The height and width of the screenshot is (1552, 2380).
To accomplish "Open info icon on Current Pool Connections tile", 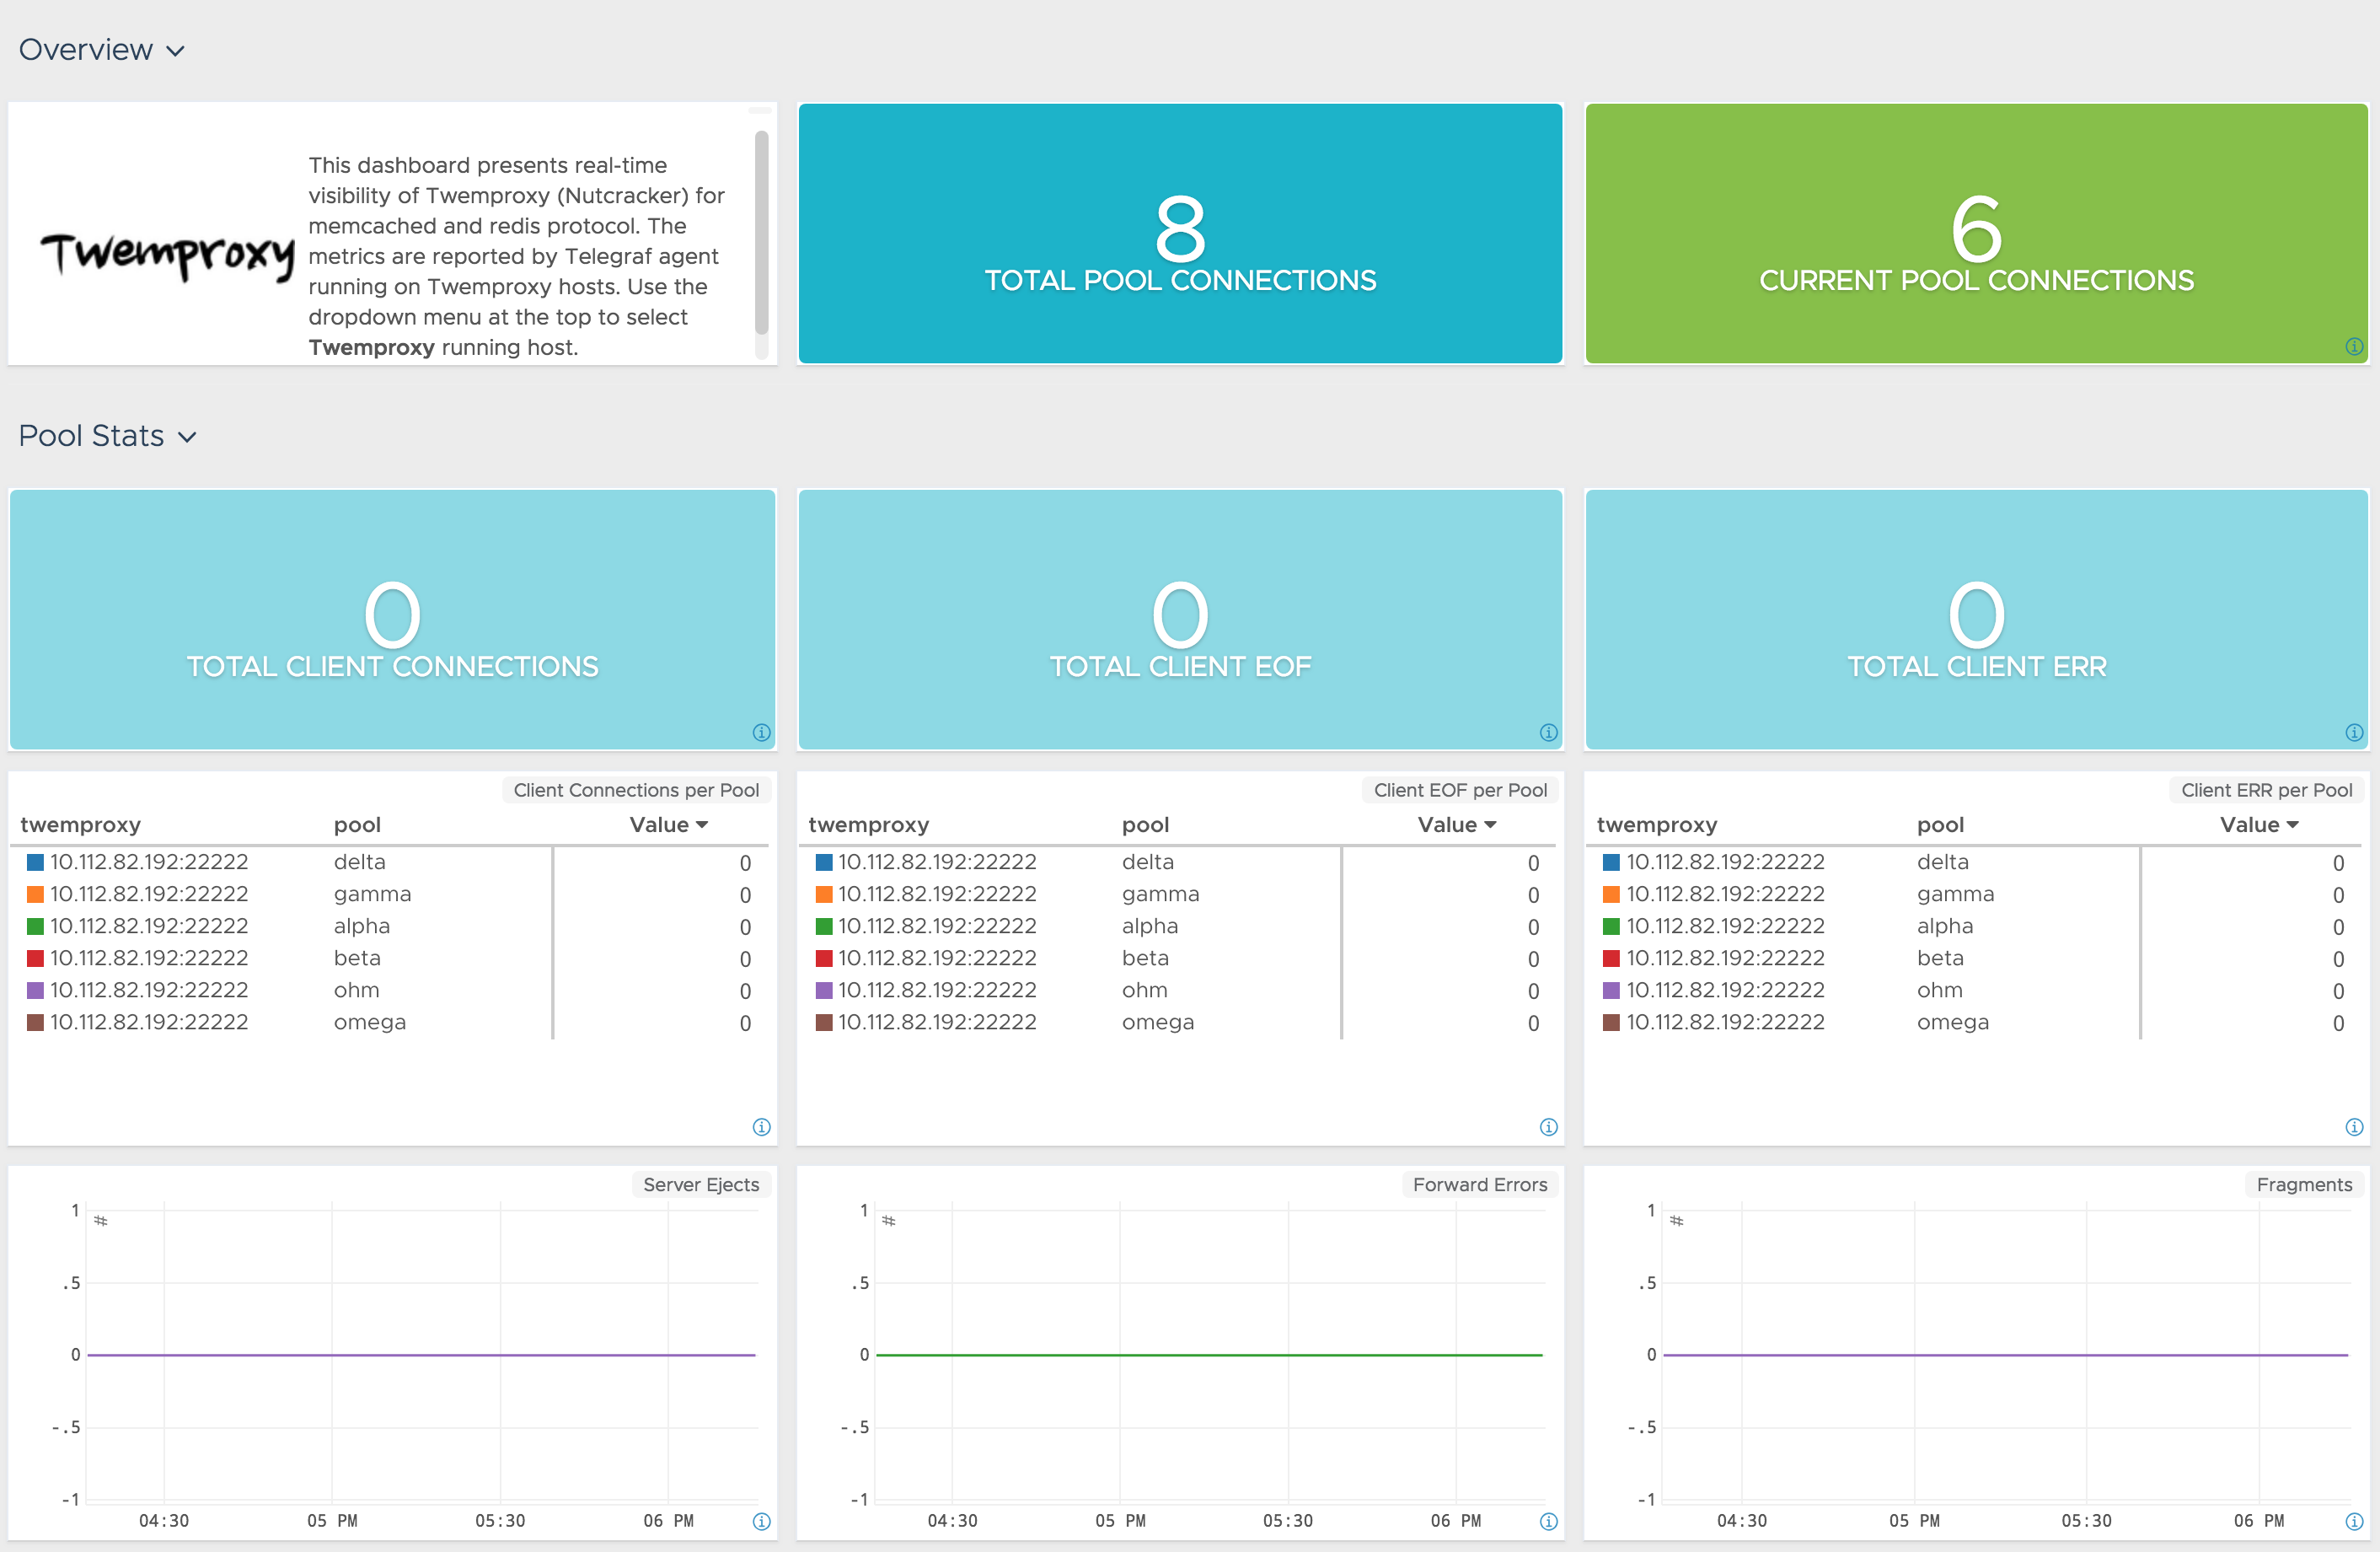I will (x=2354, y=346).
